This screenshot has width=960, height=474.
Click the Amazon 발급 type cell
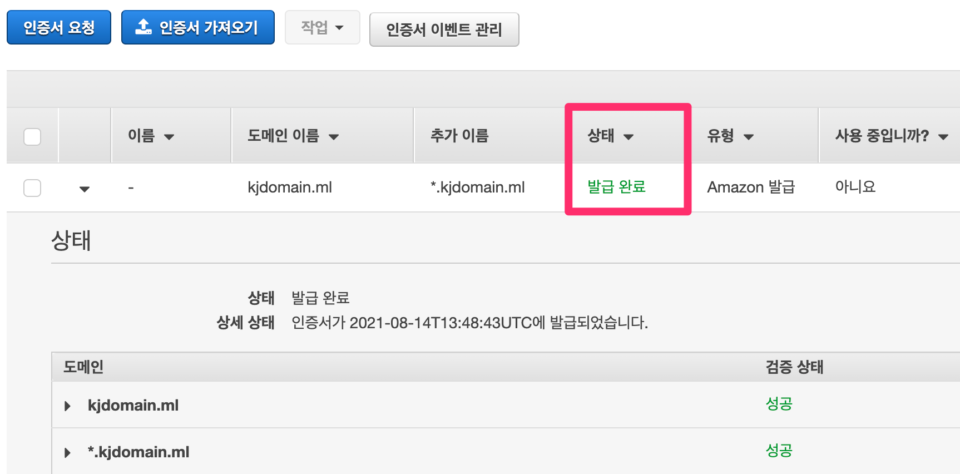coord(751,188)
